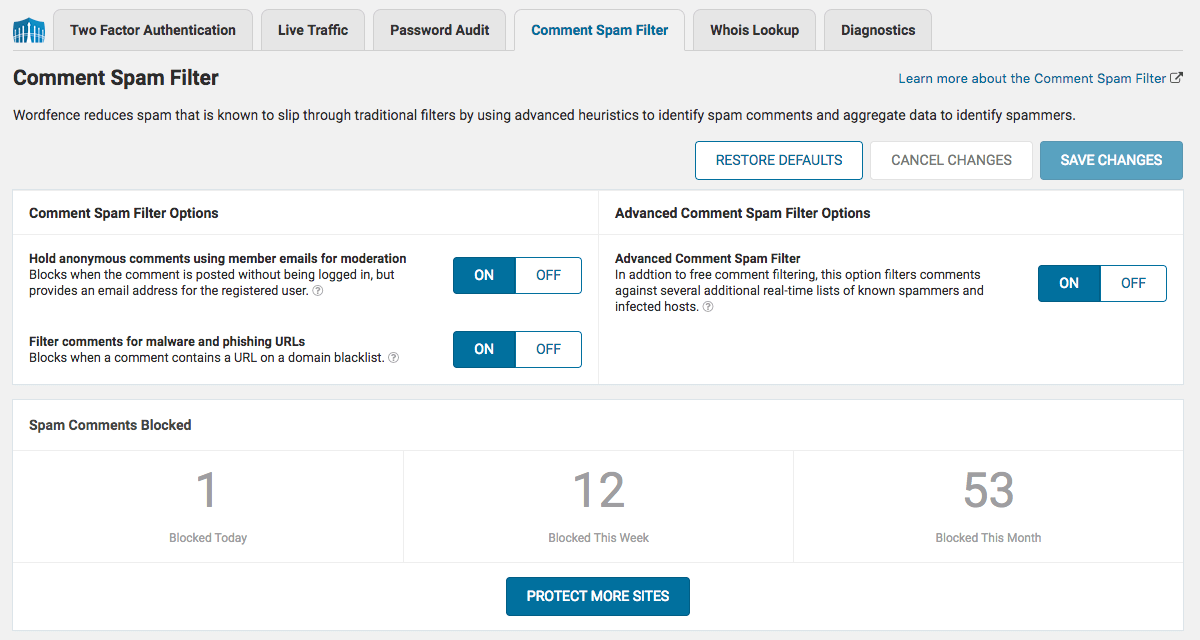This screenshot has width=1200, height=640.
Task: Click help icon beside domain blacklist description
Action: [x=393, y=357]
